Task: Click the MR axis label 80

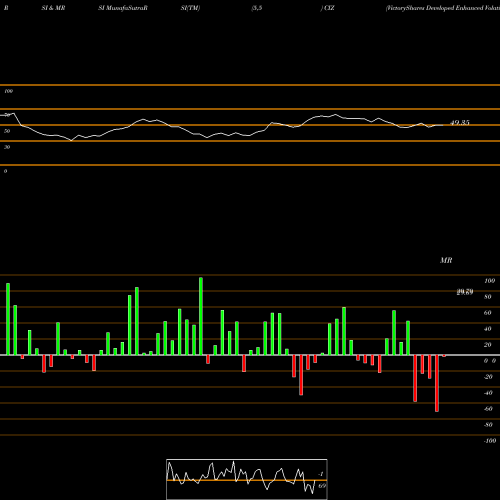Action: [488, 297]
